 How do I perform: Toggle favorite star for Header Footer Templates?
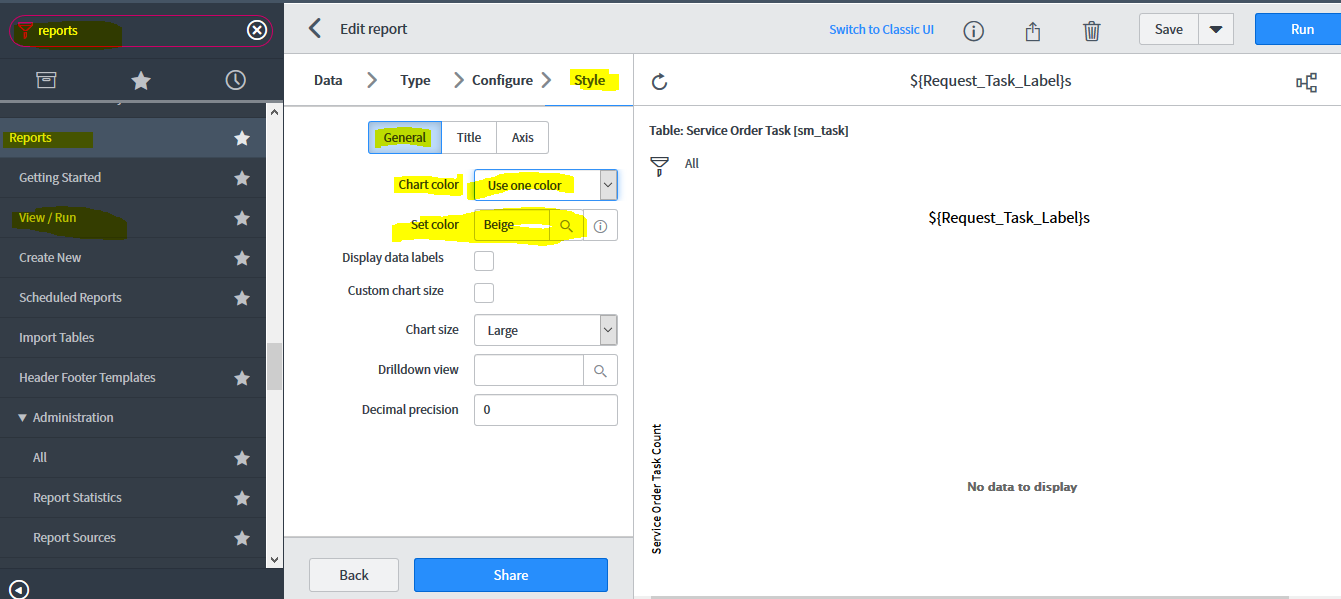click(x=242, y=378)
